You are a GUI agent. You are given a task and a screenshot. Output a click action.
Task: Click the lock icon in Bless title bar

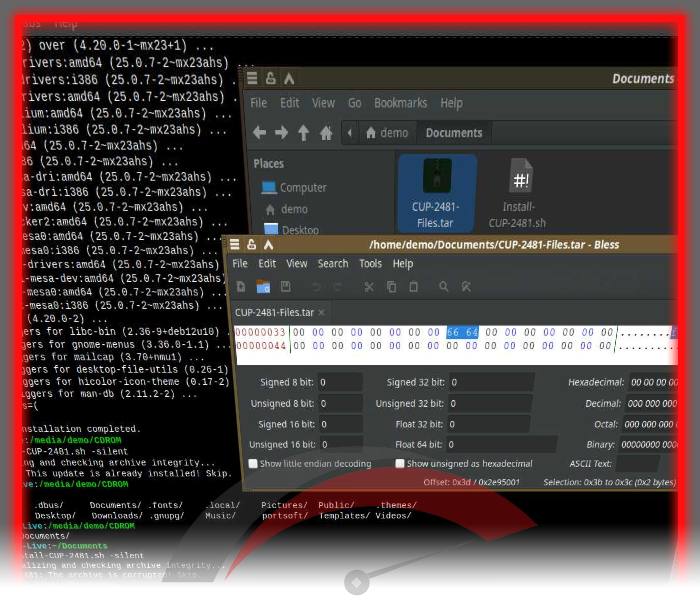(x=252, y=244)
